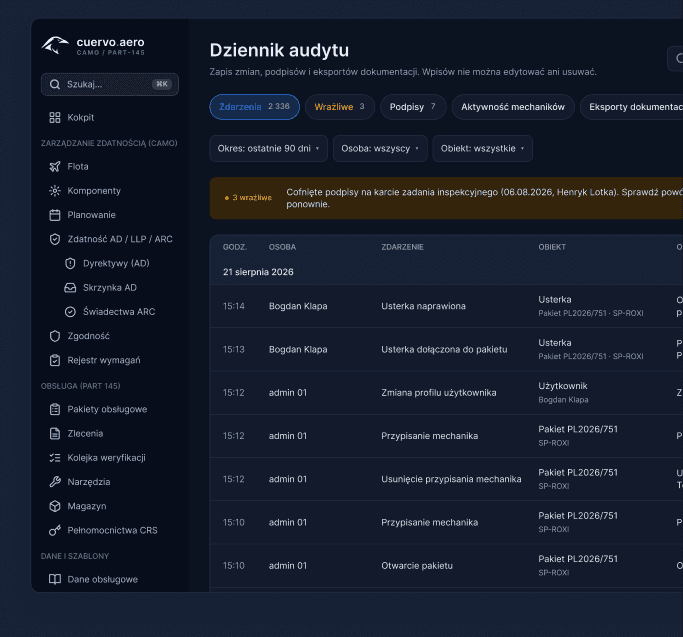
Task: Click the 21 sierpnia 2026 date group row
Action: (x=446, y=272)
